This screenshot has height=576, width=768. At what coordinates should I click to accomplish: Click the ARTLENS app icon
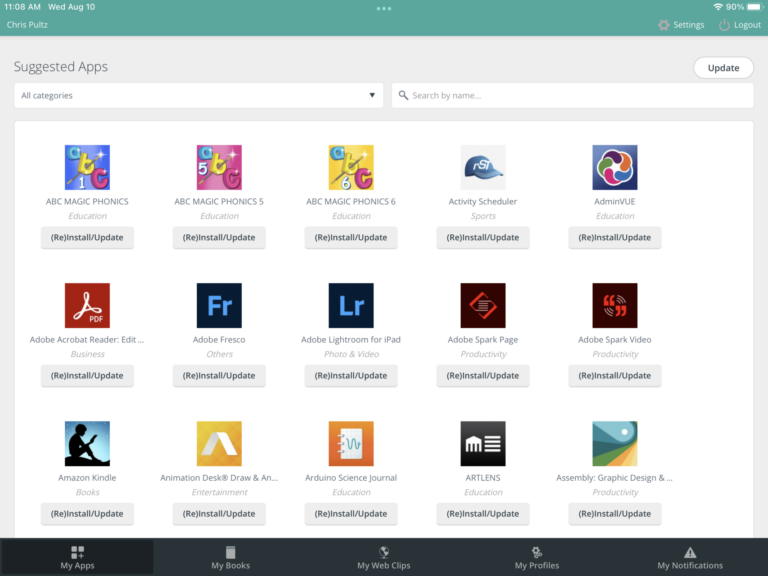pyautogui.click(x=483, y=443)
